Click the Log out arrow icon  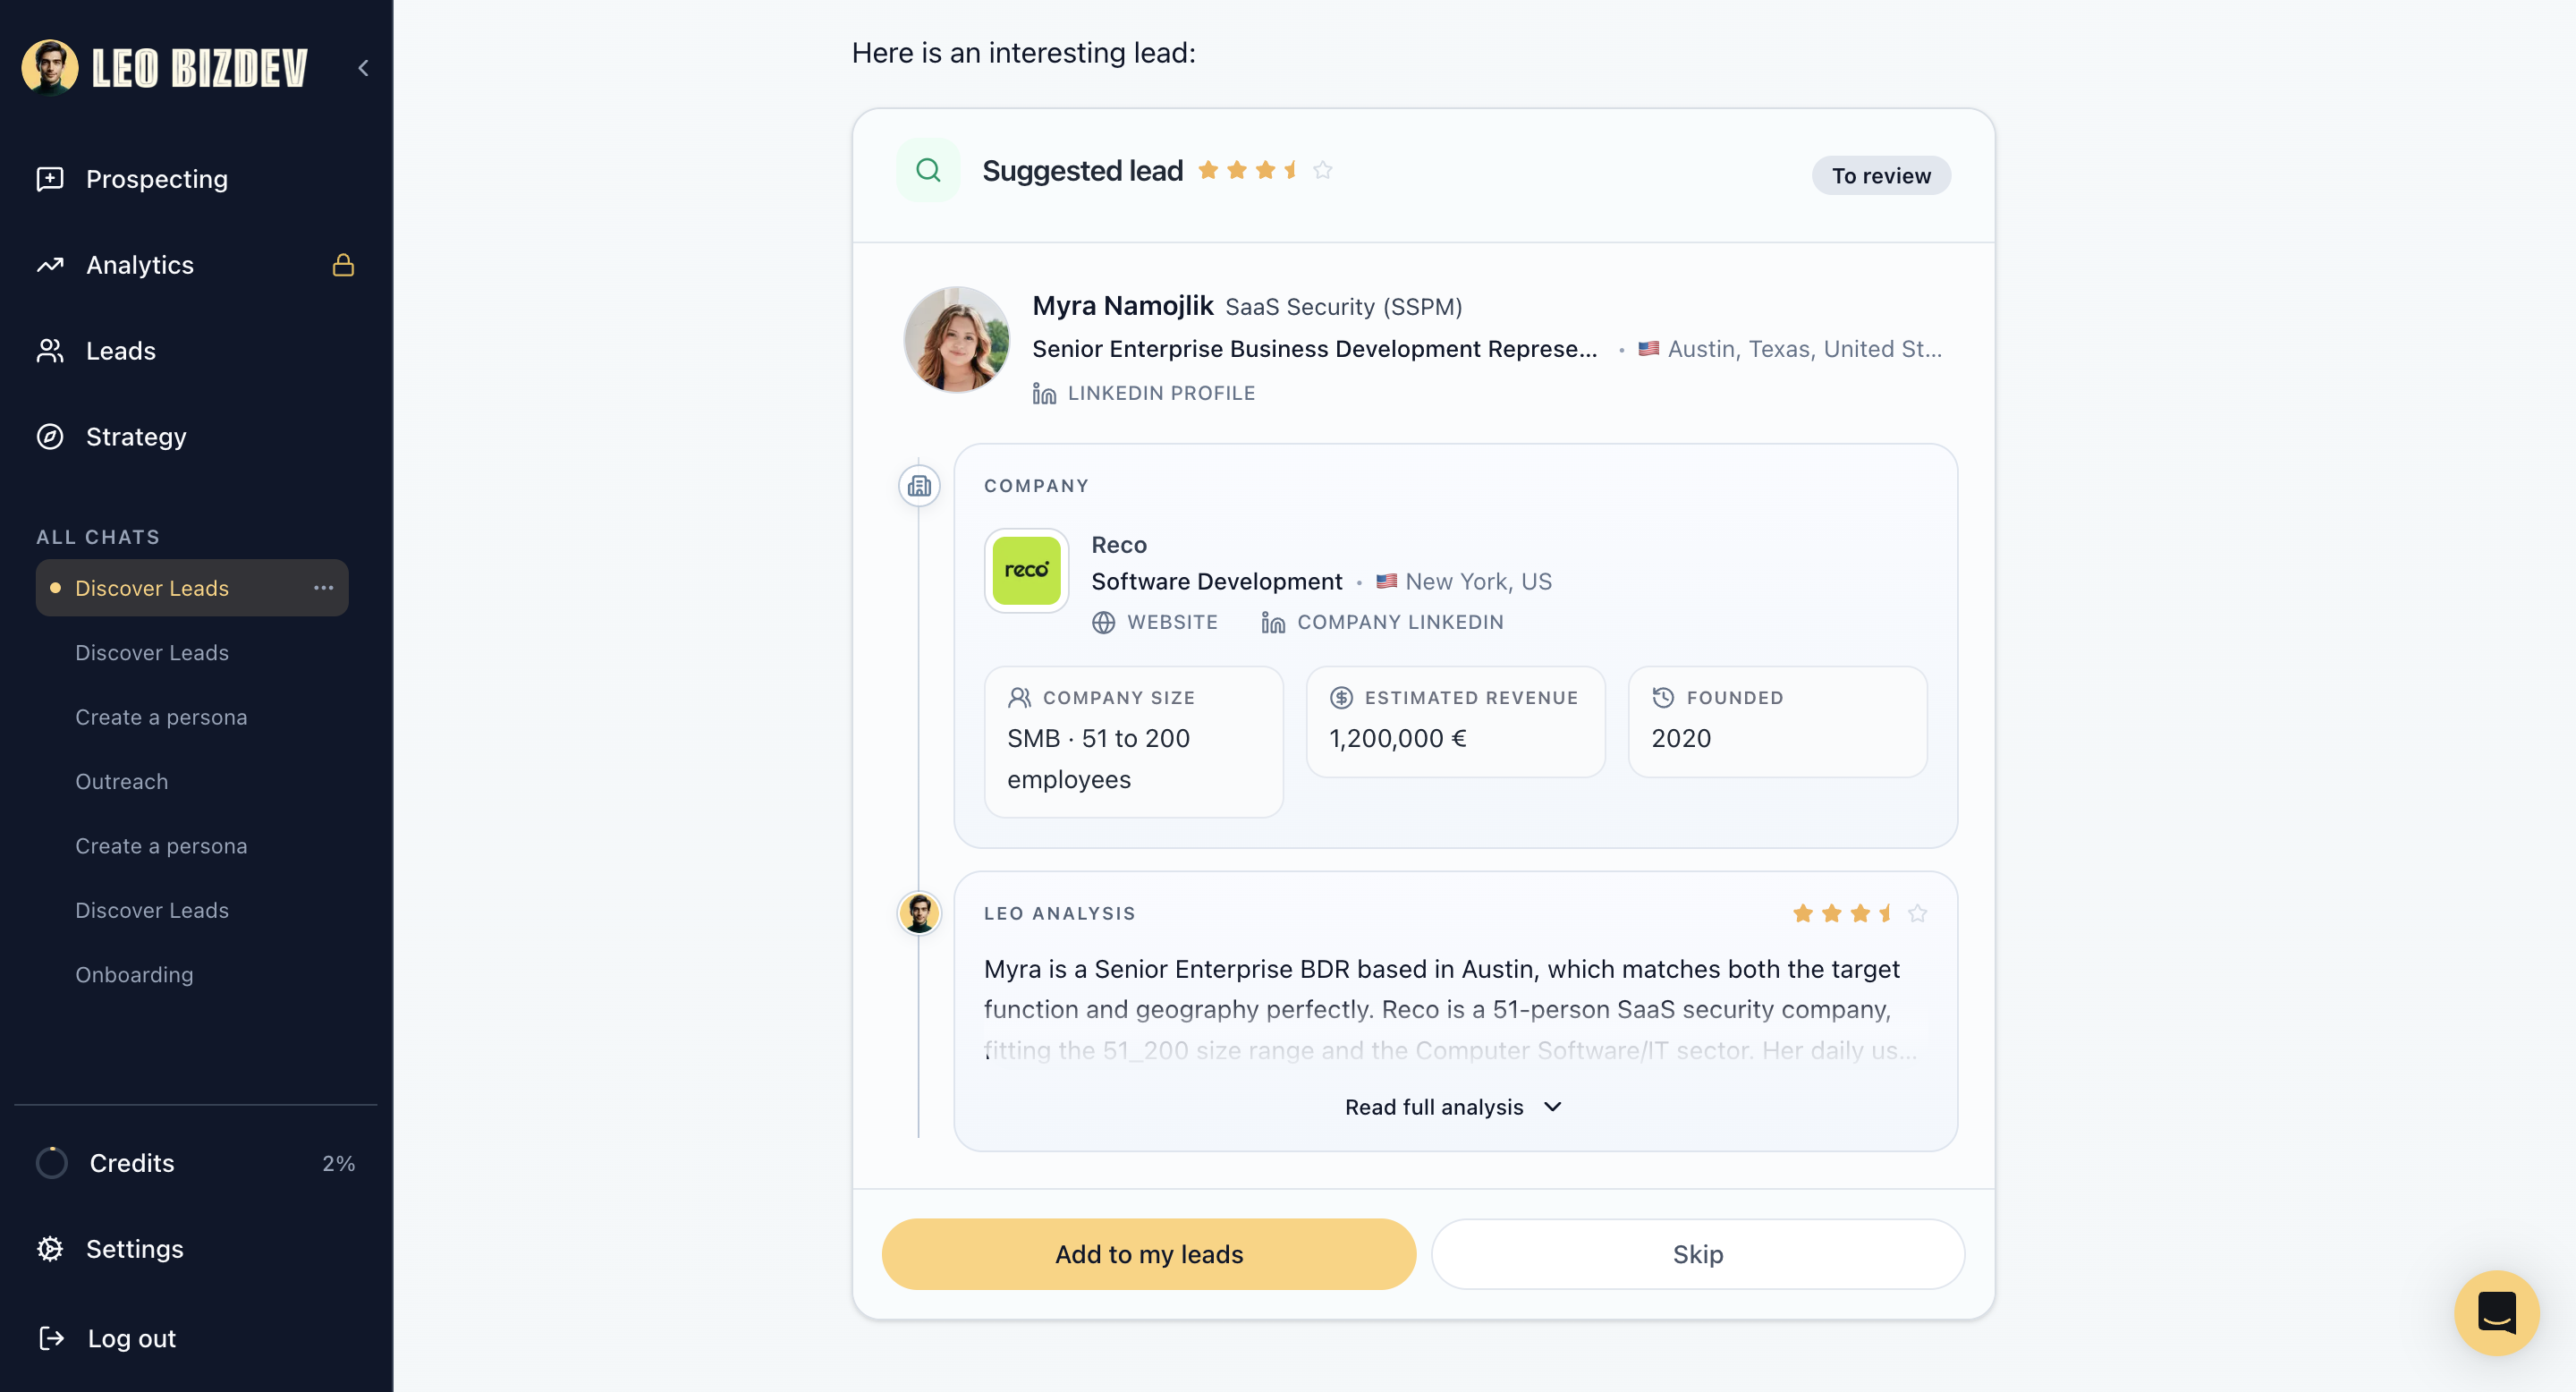click(51, 1338)
